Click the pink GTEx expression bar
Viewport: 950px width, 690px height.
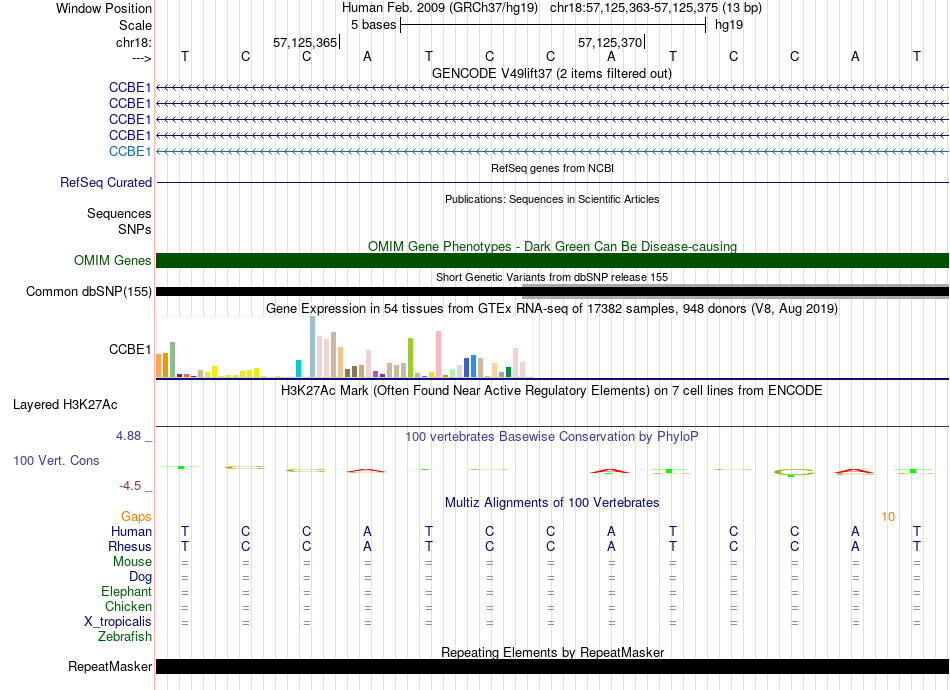[x=439, y=354]
